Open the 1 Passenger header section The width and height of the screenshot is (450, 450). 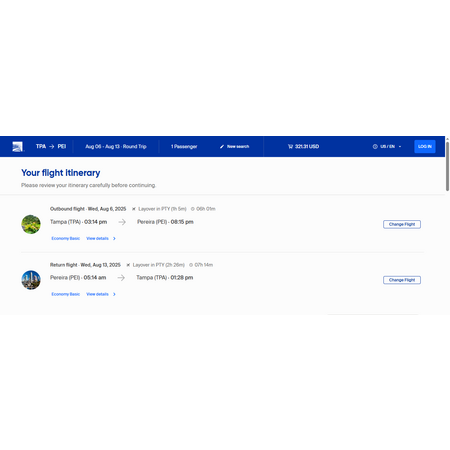pos(184,147)
